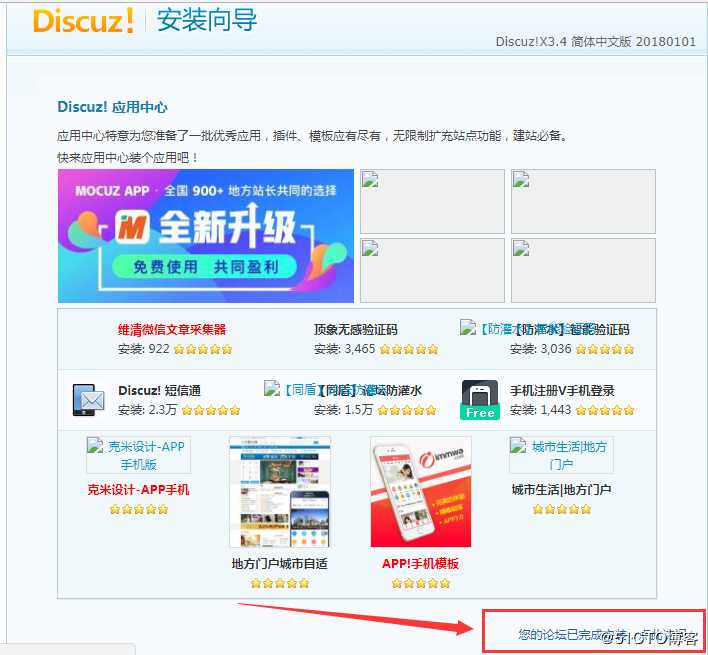The height and width of the screenshot is (655, 708).
Task: Open the bottom-left broken image placeholder beside banner
Action: click(432, 270)
